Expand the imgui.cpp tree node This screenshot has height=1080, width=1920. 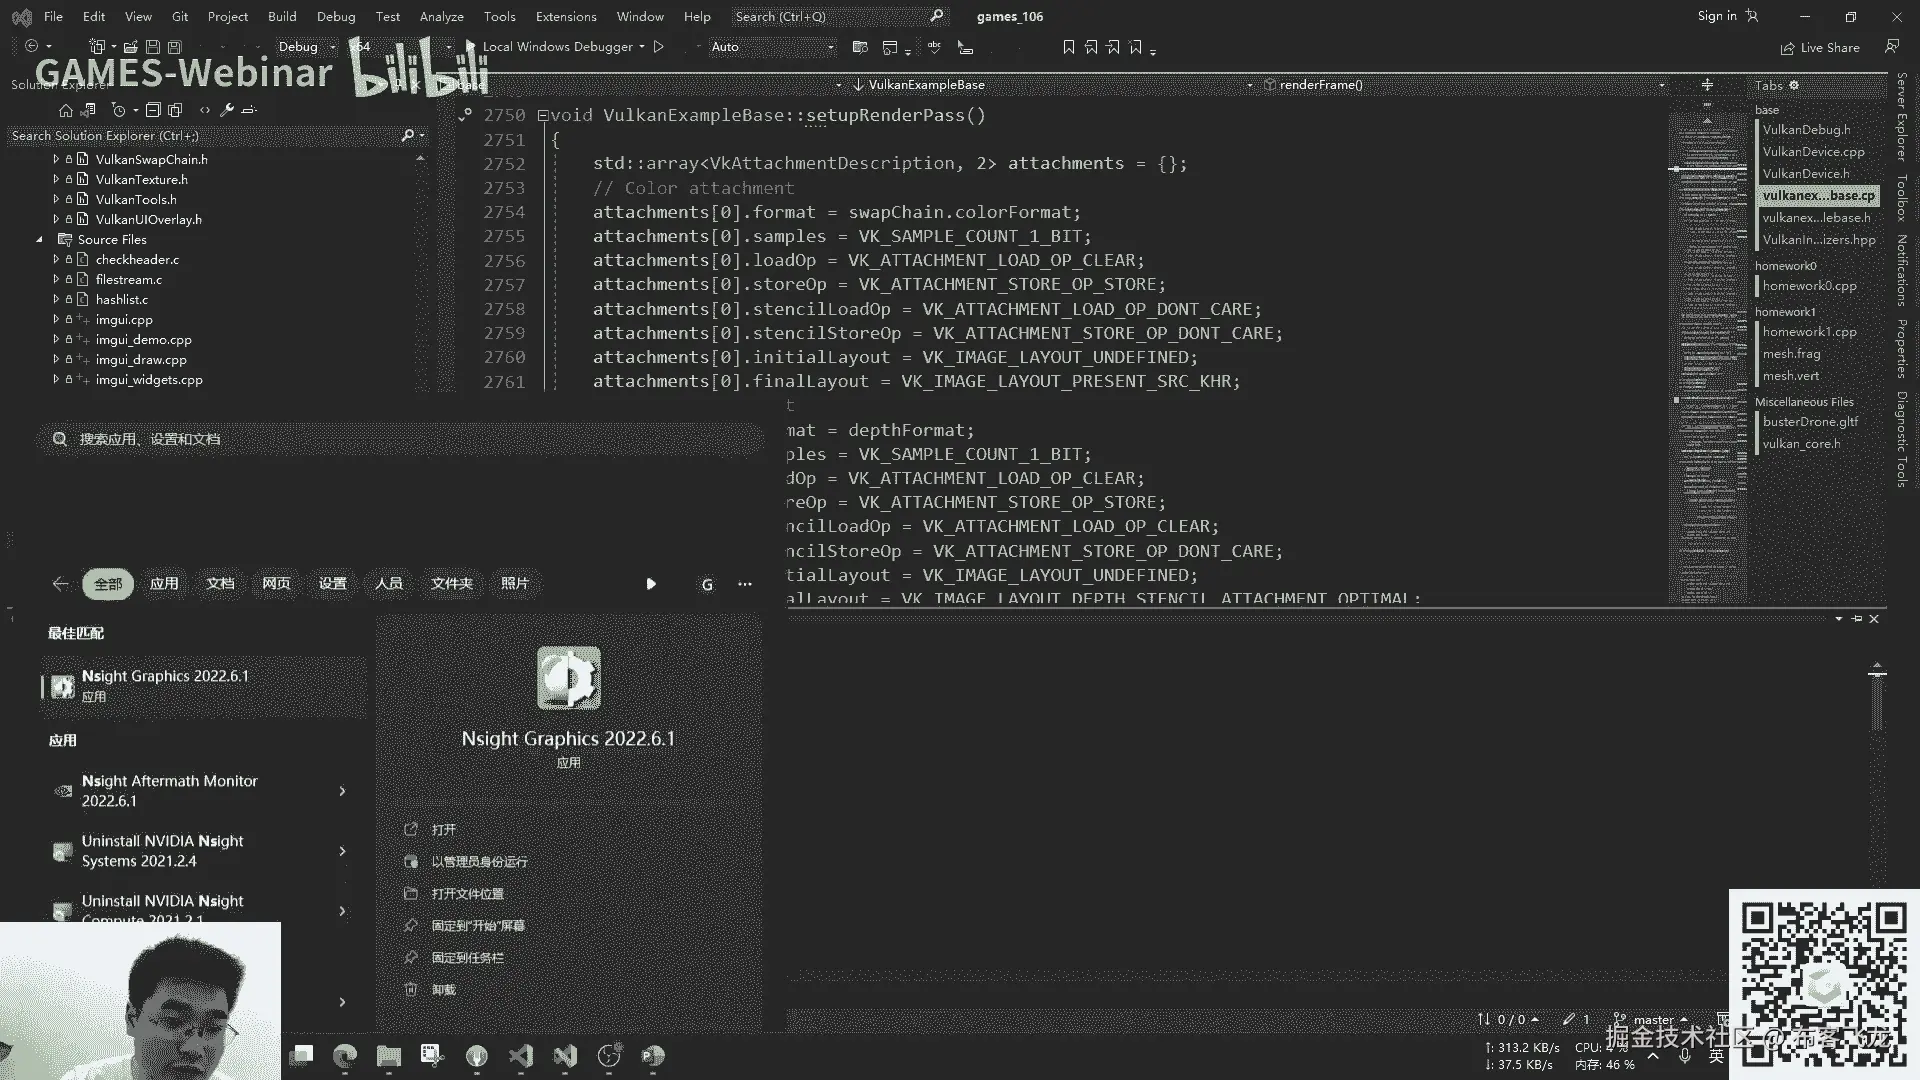(56, 320)
